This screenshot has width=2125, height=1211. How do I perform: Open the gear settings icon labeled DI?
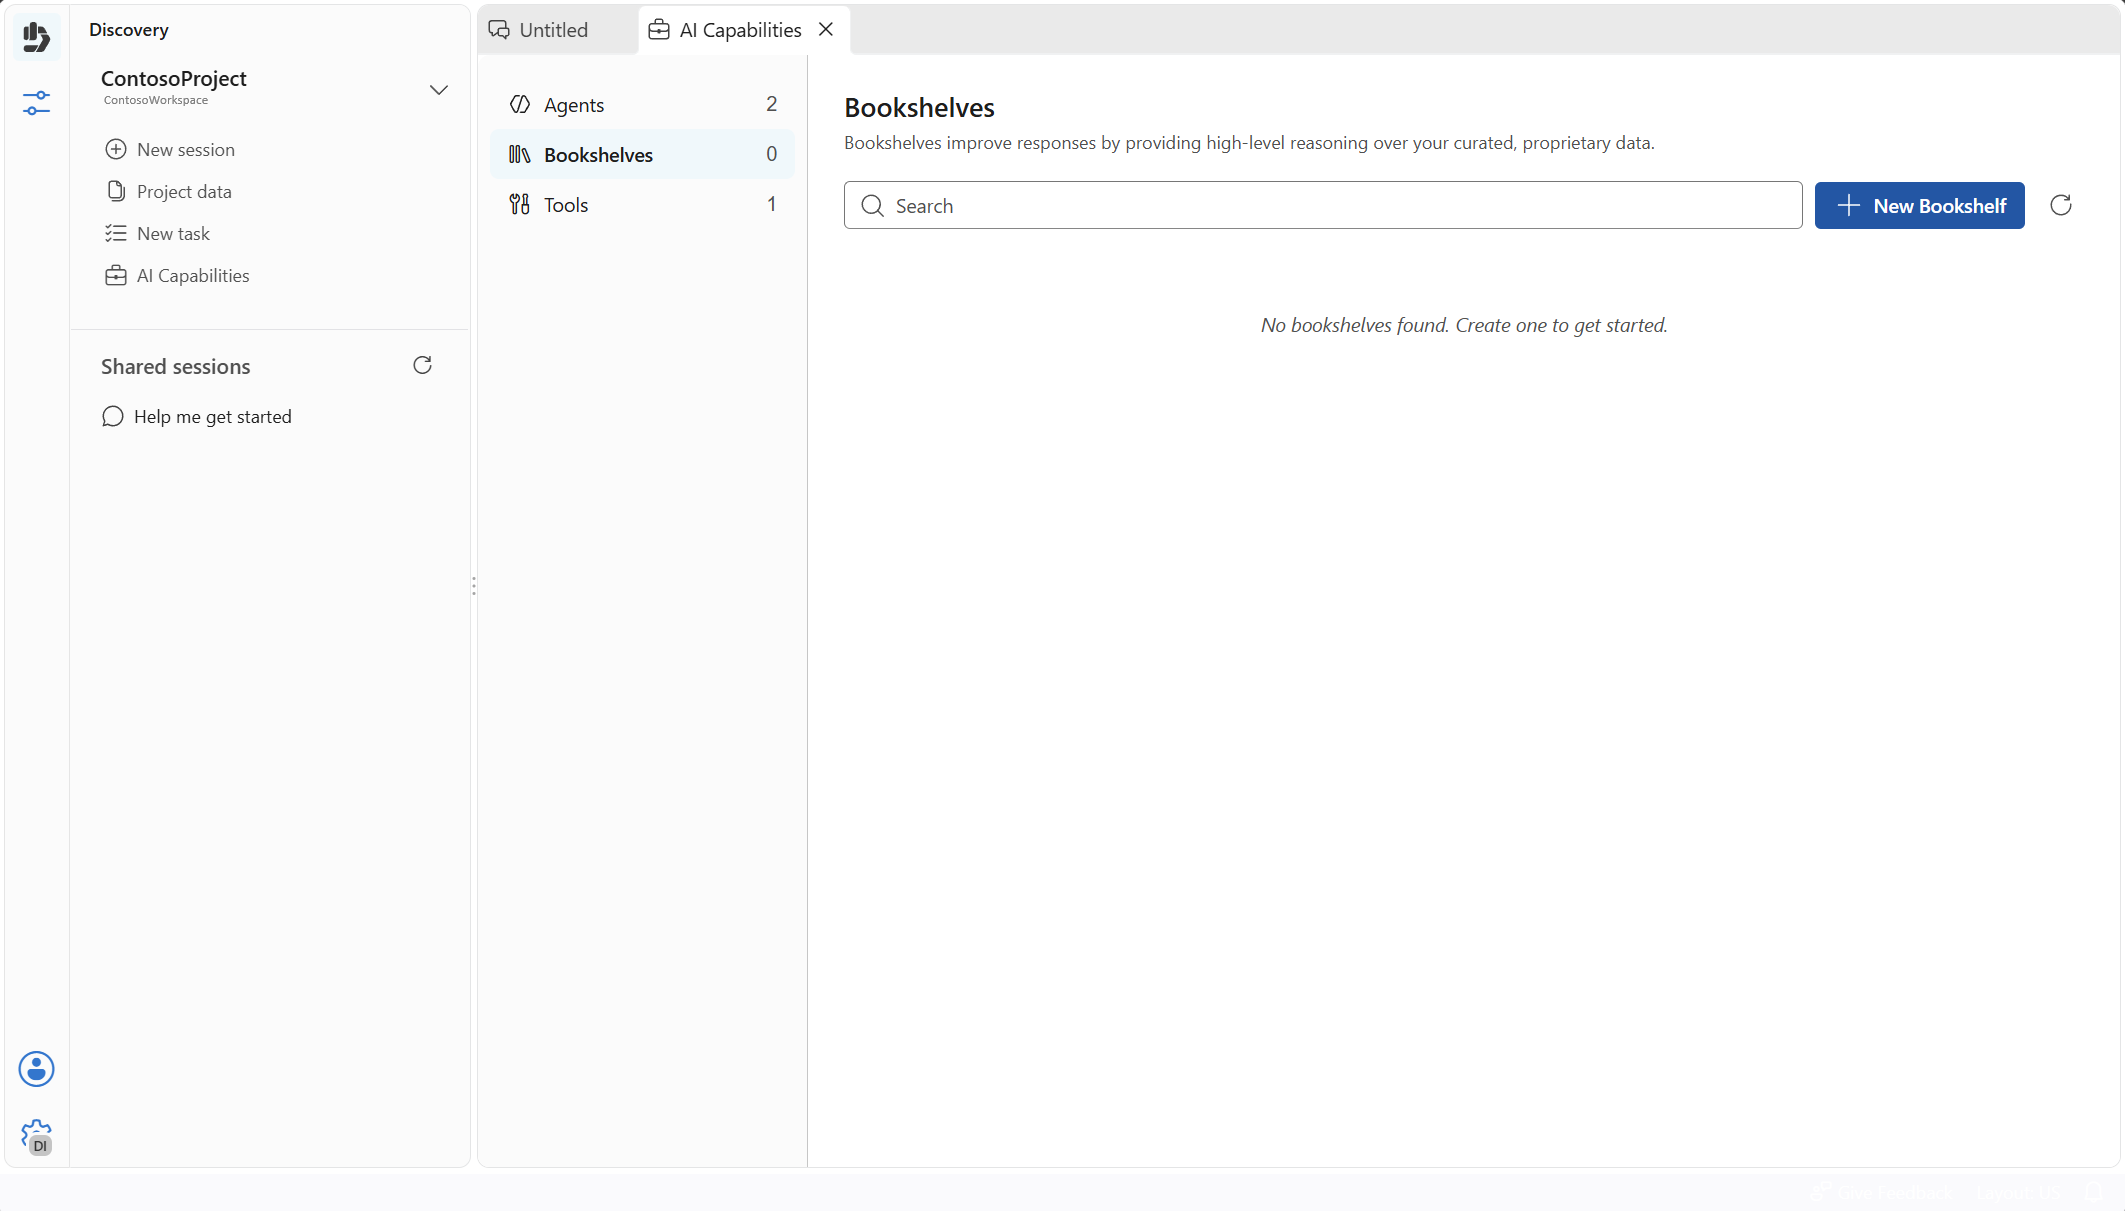click(36, 1136)
